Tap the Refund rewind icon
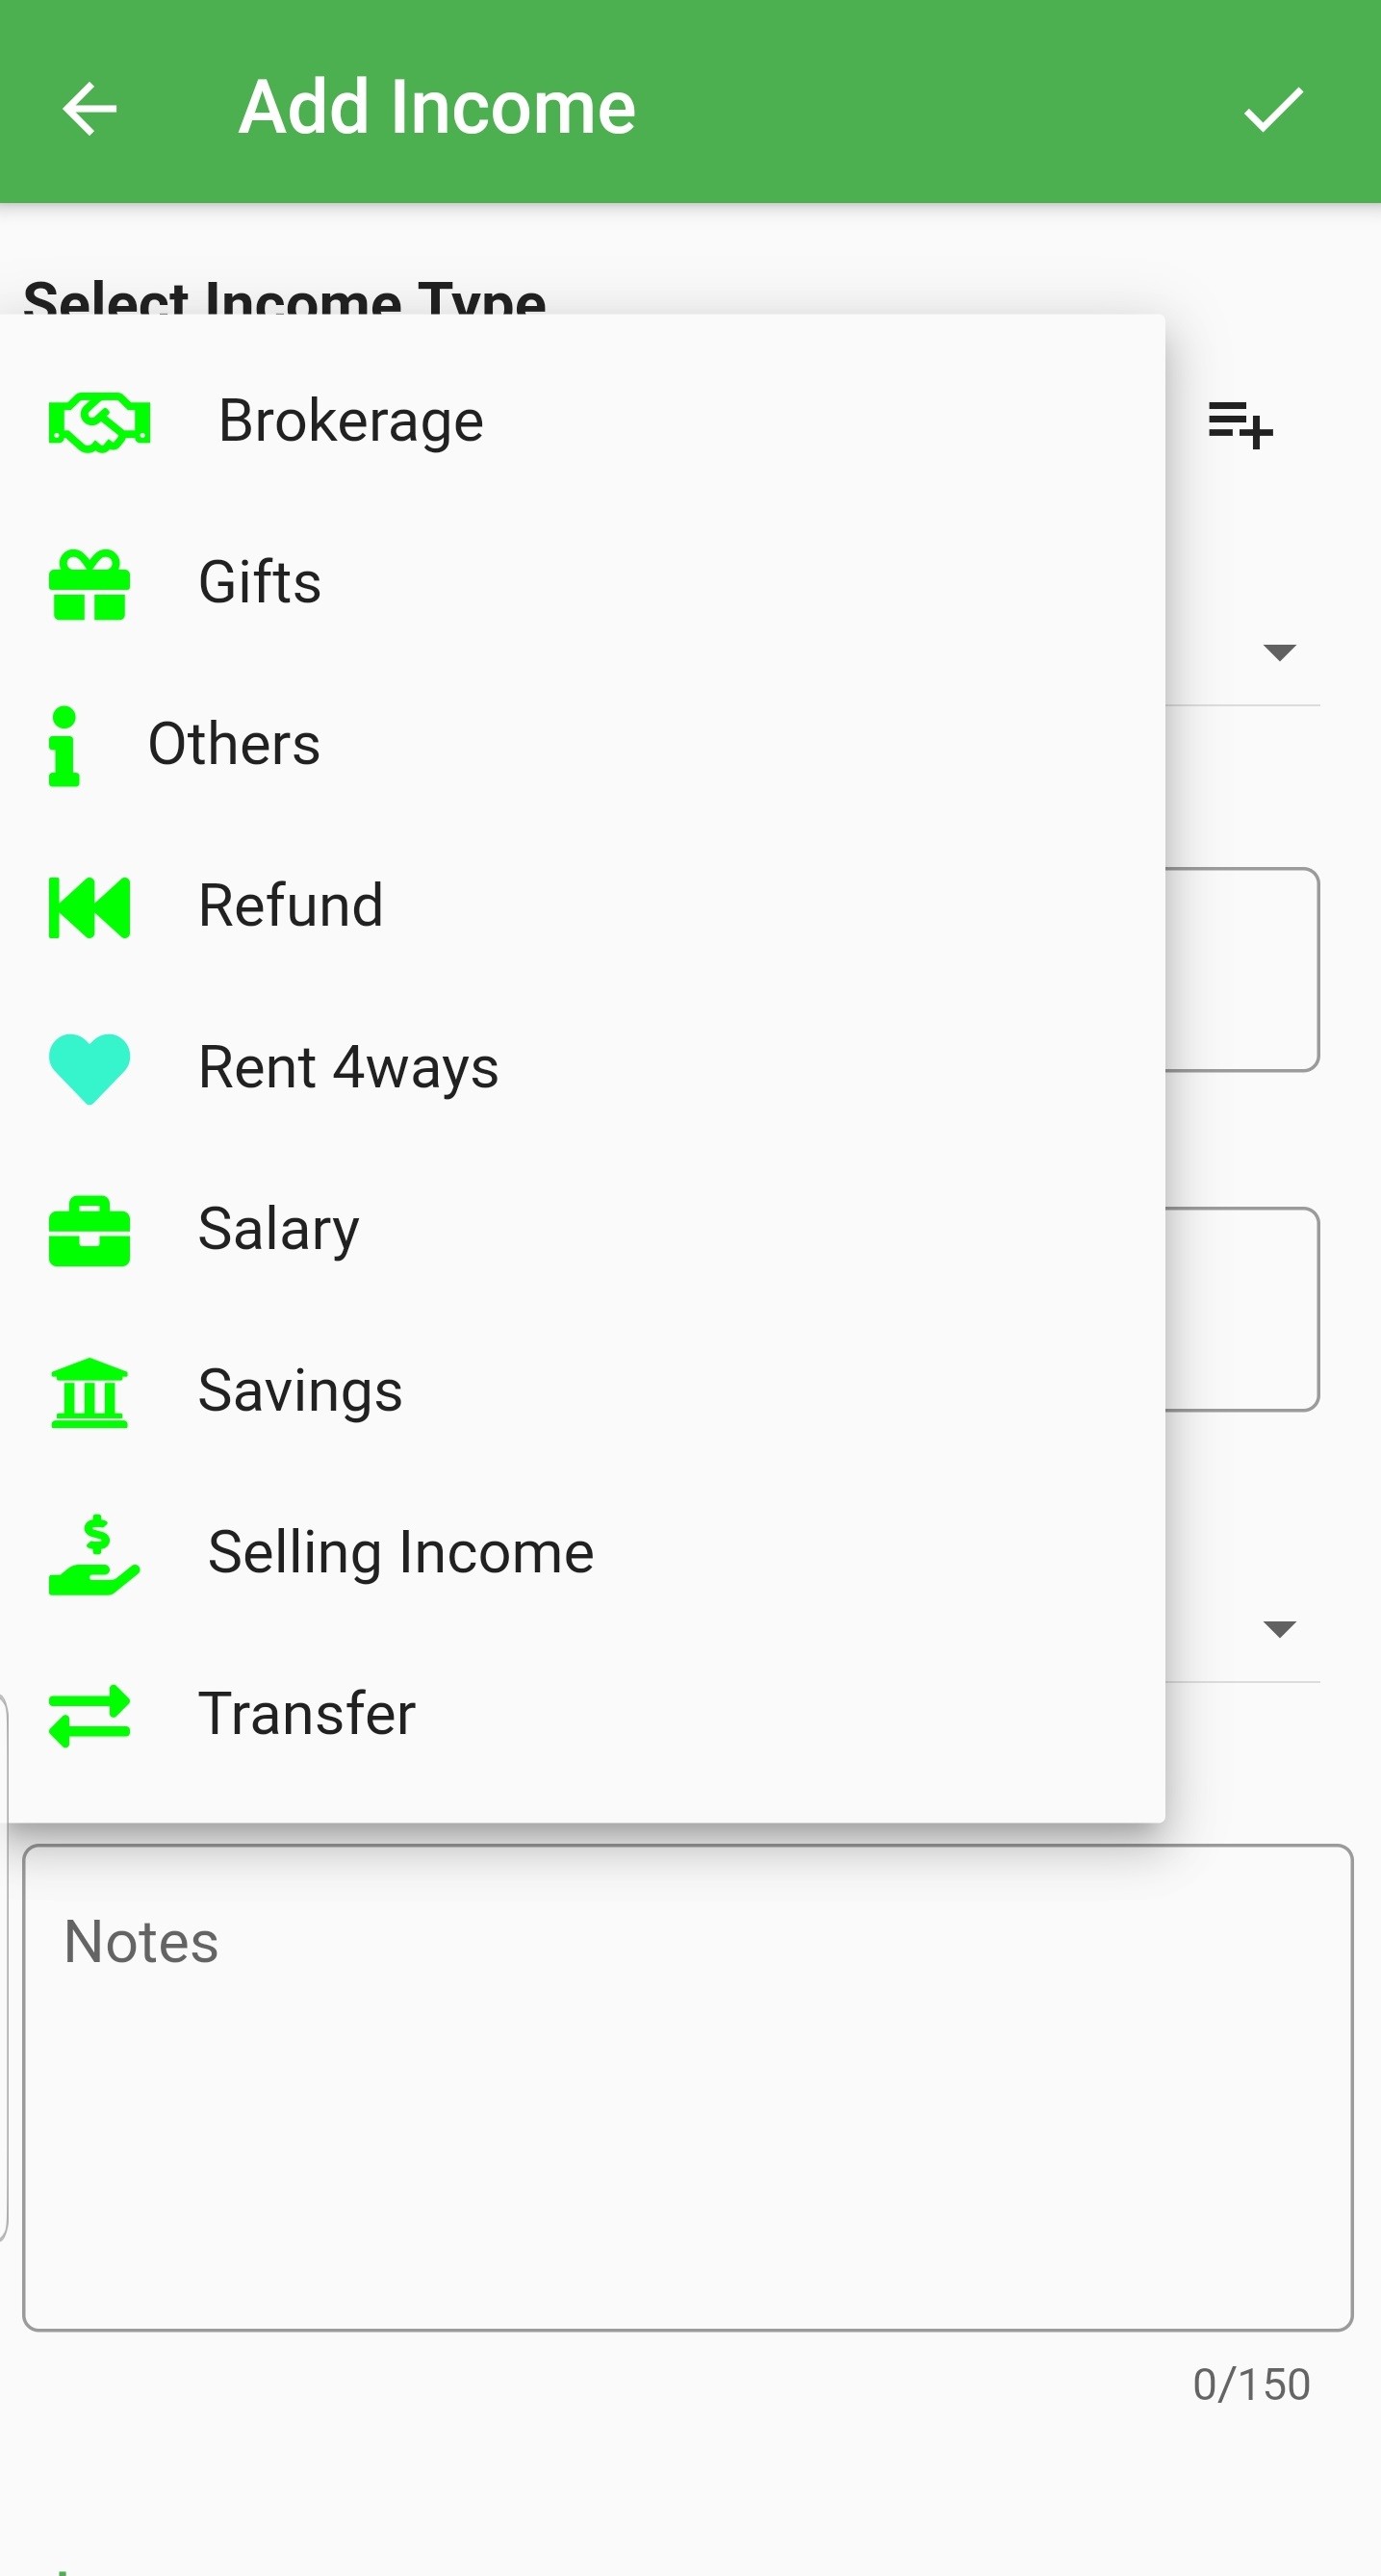This screenshot has width=1381, height=2576. pos(89,907)
